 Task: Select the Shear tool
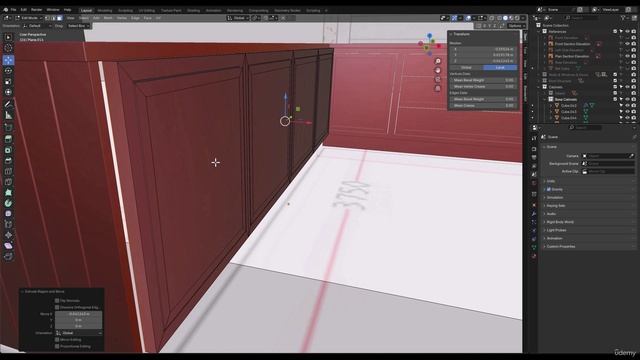coord(8,245)
